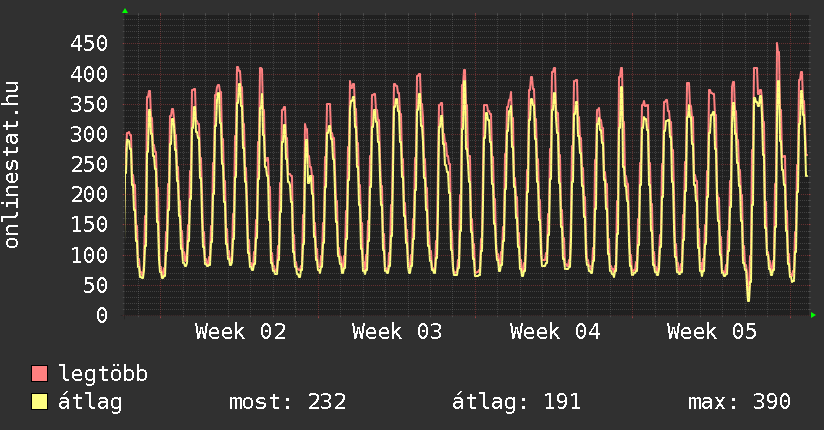Viewport: 824px width, 430px height.
Task: Click the 250 y-axis value
Action: tap(89, 164)
